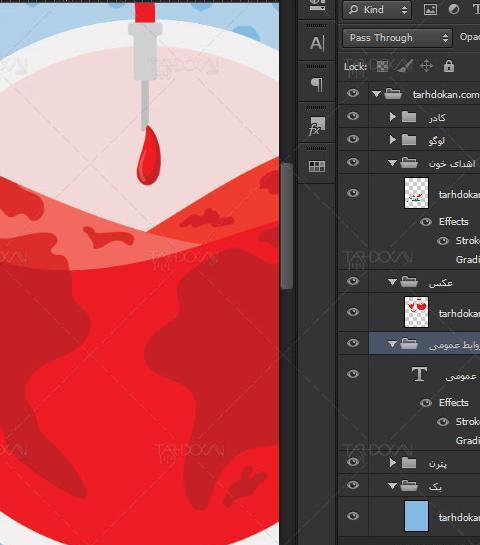480x545 pixels.
Task: Lock transparent pixels checkerboard icon
Action: 382,66
